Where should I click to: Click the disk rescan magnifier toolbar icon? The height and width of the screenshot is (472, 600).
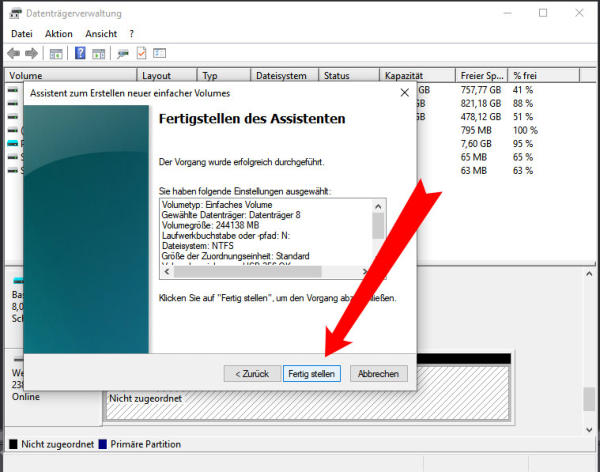tap(122, 54)
